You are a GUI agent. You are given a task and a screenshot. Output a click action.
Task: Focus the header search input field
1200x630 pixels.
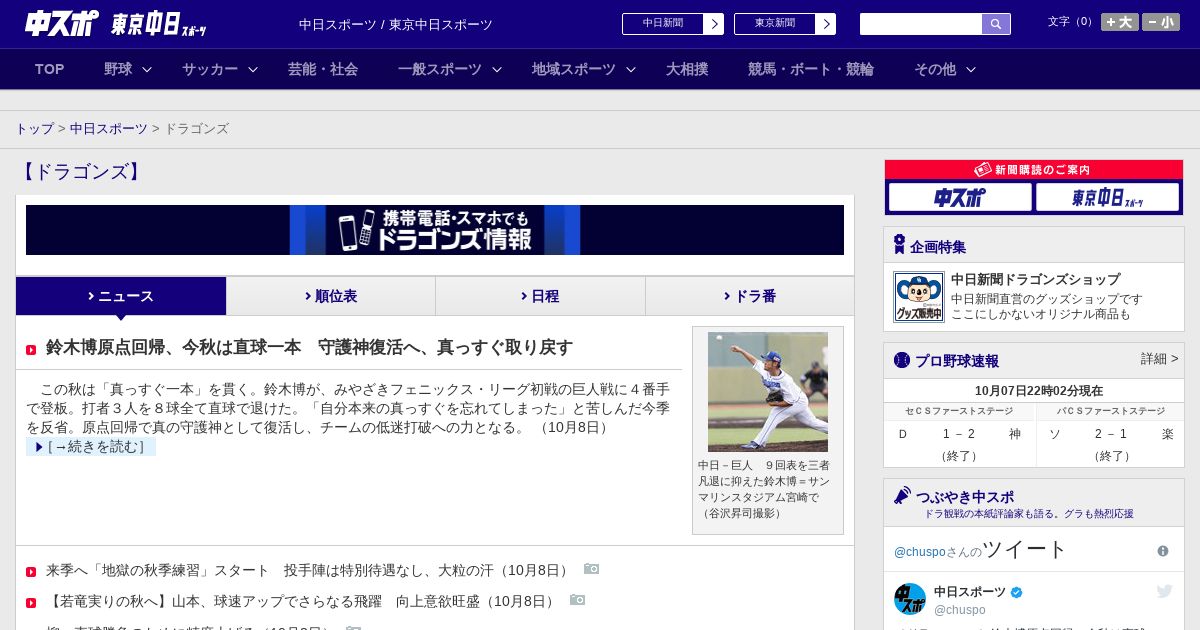coord(921,24)
